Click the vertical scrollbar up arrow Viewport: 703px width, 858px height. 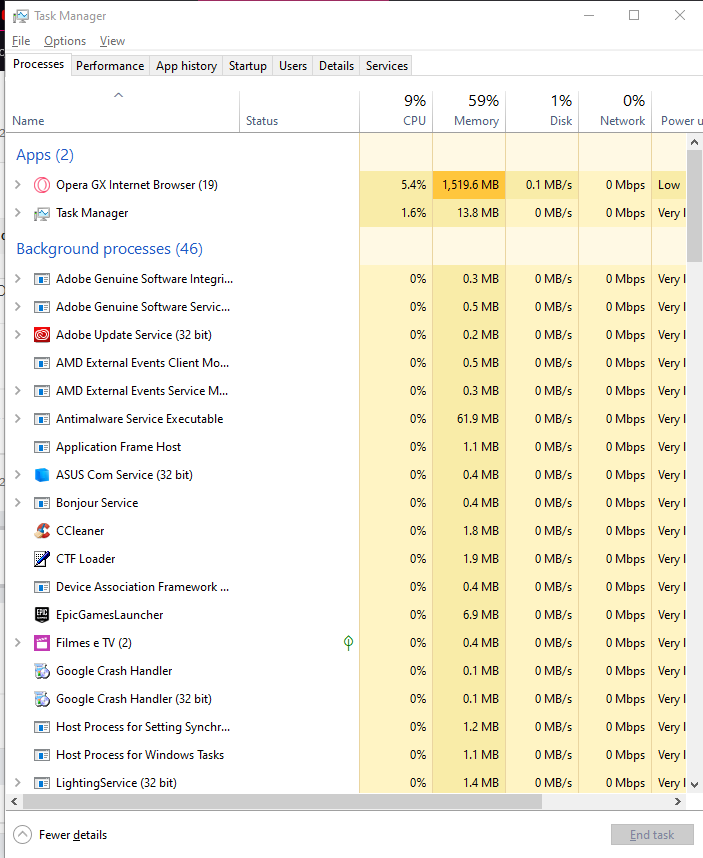tap(694, 142)
